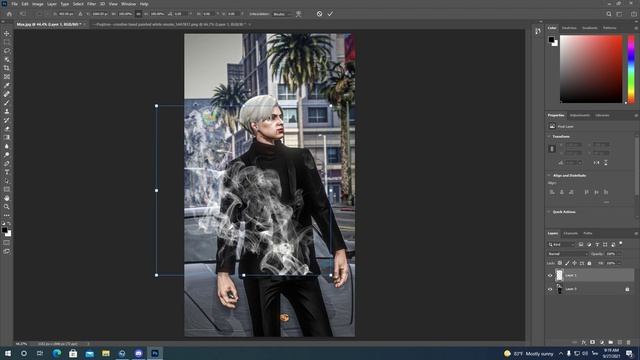Hide Layer 1 using its eye icon

point(550,276)
